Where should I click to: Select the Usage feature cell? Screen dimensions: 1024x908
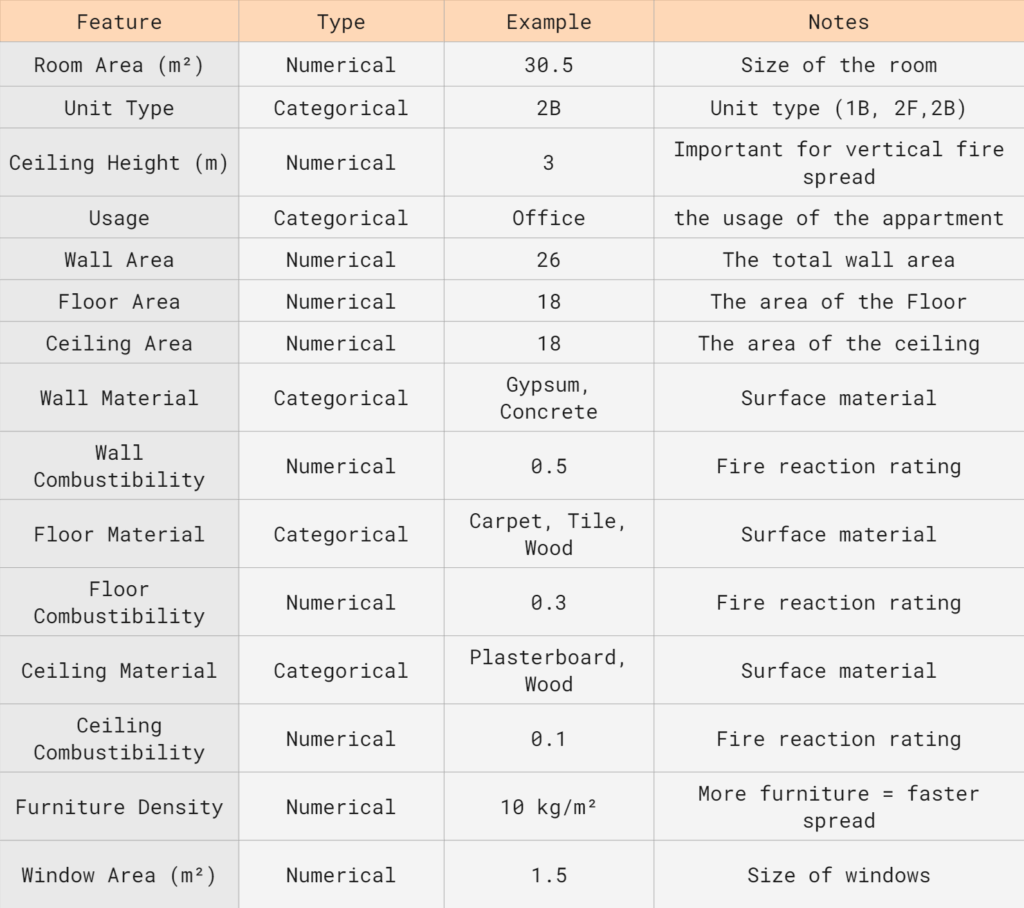119,218
